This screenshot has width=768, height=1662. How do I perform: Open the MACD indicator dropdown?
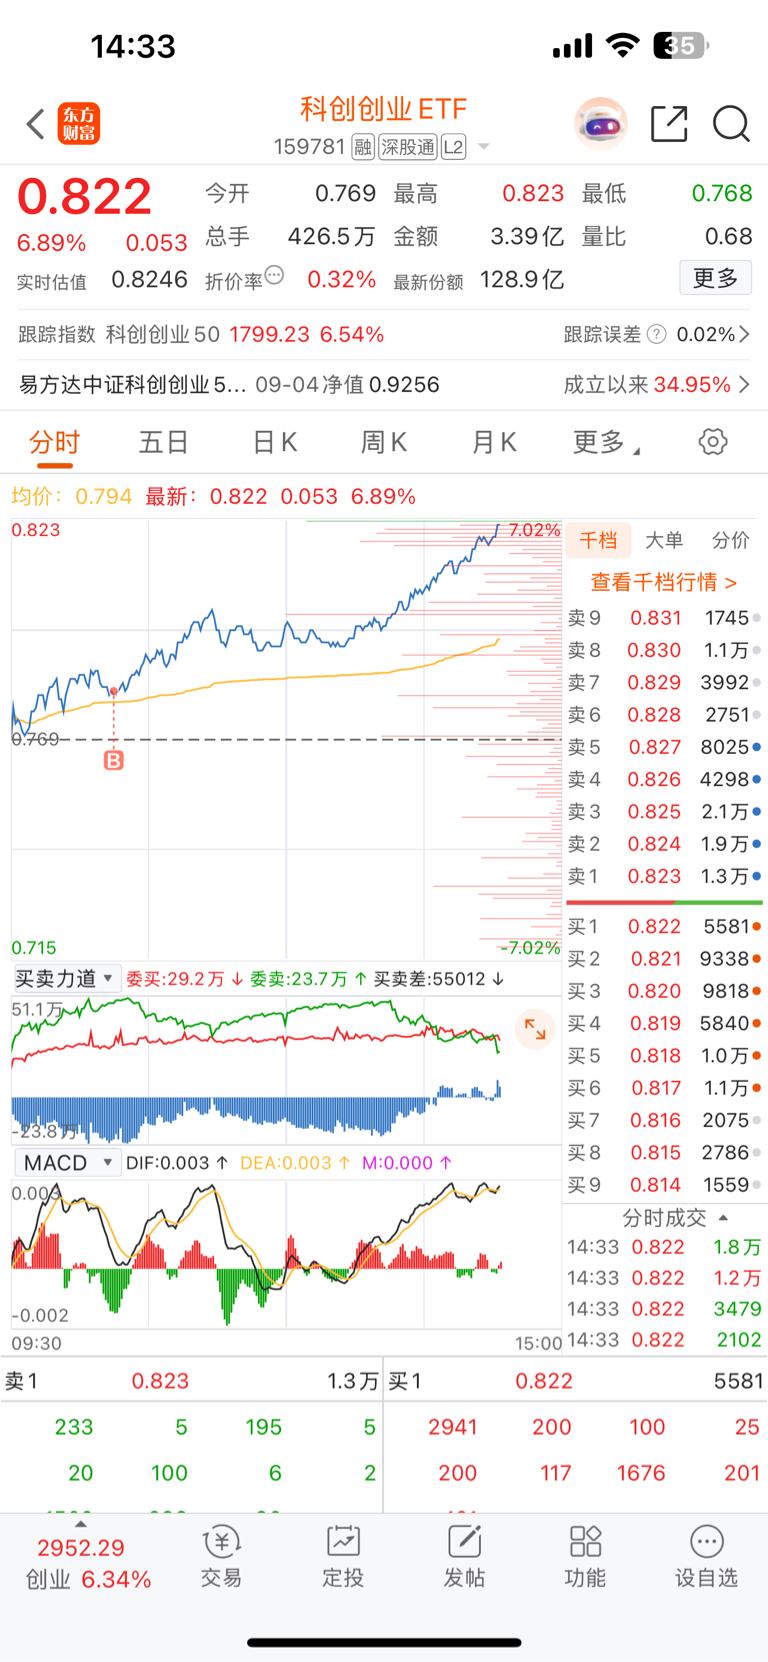pos(66,1163)
